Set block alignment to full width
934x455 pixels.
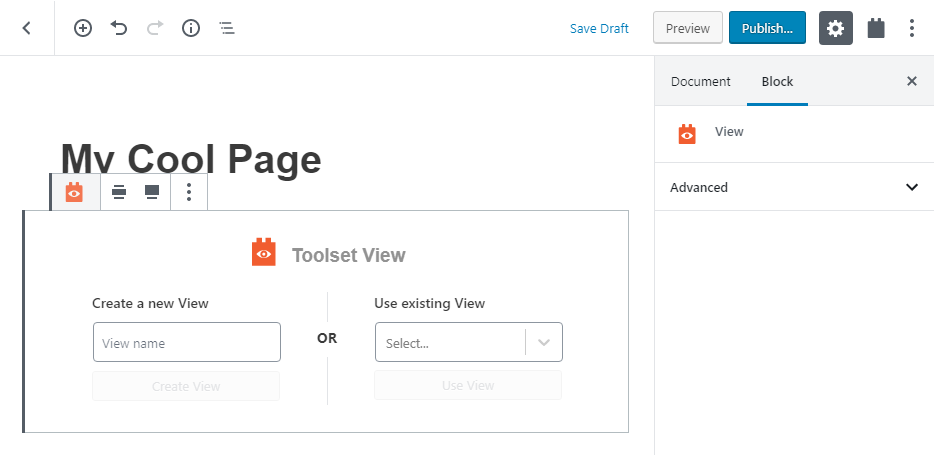click(x=152, y=192)
